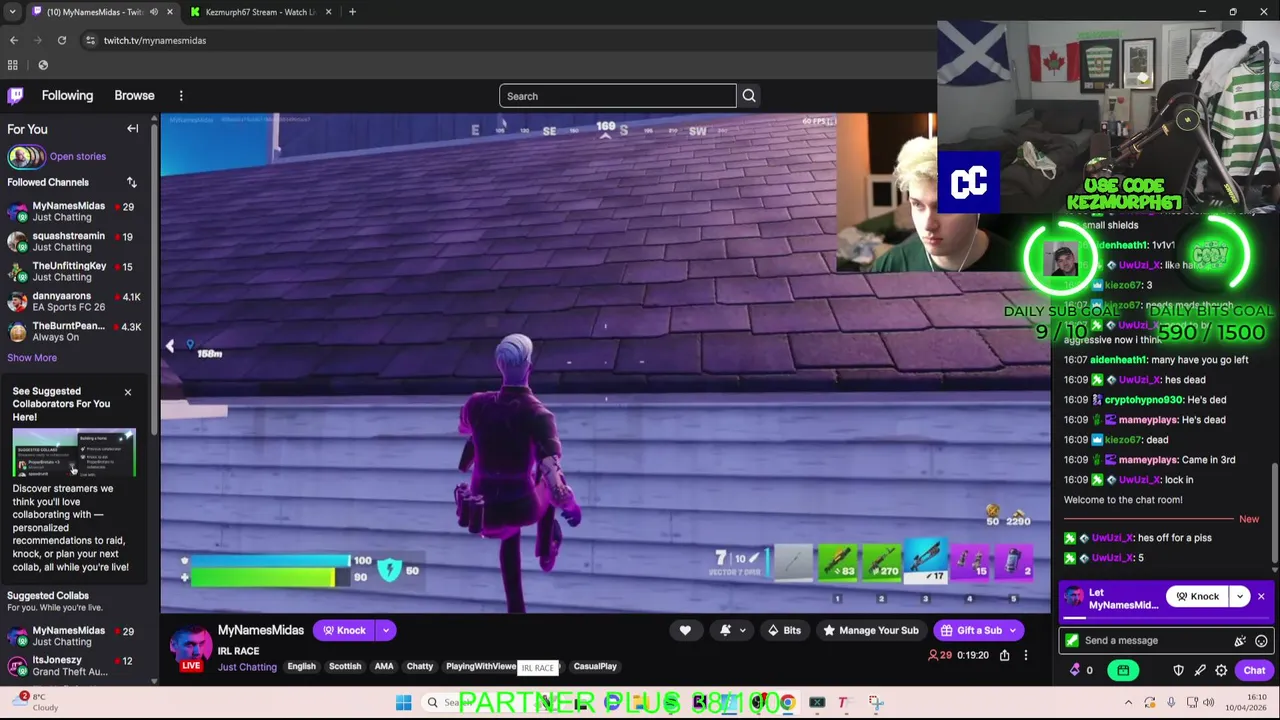This screenshot has height=720, width=1280.
Task: Mute audio on the MyNamesMidas tab
Action: pos(153,12)
